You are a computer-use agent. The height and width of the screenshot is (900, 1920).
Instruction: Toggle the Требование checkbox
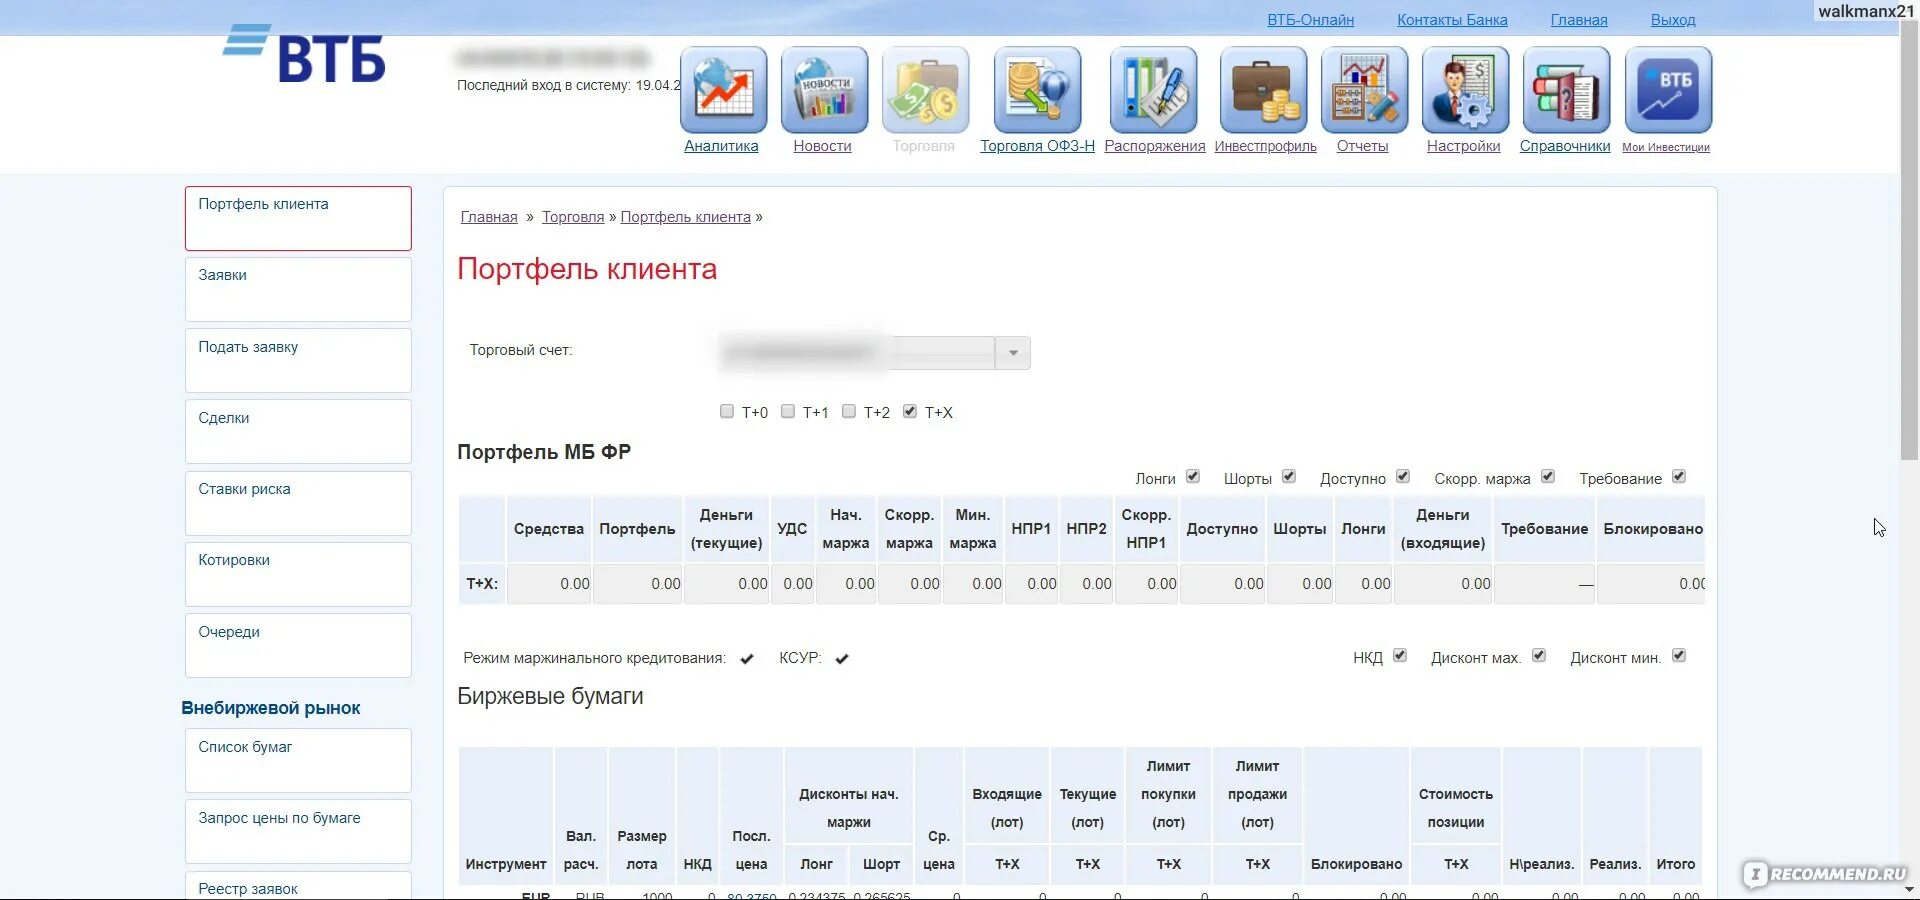click(x=1679, y=476)
